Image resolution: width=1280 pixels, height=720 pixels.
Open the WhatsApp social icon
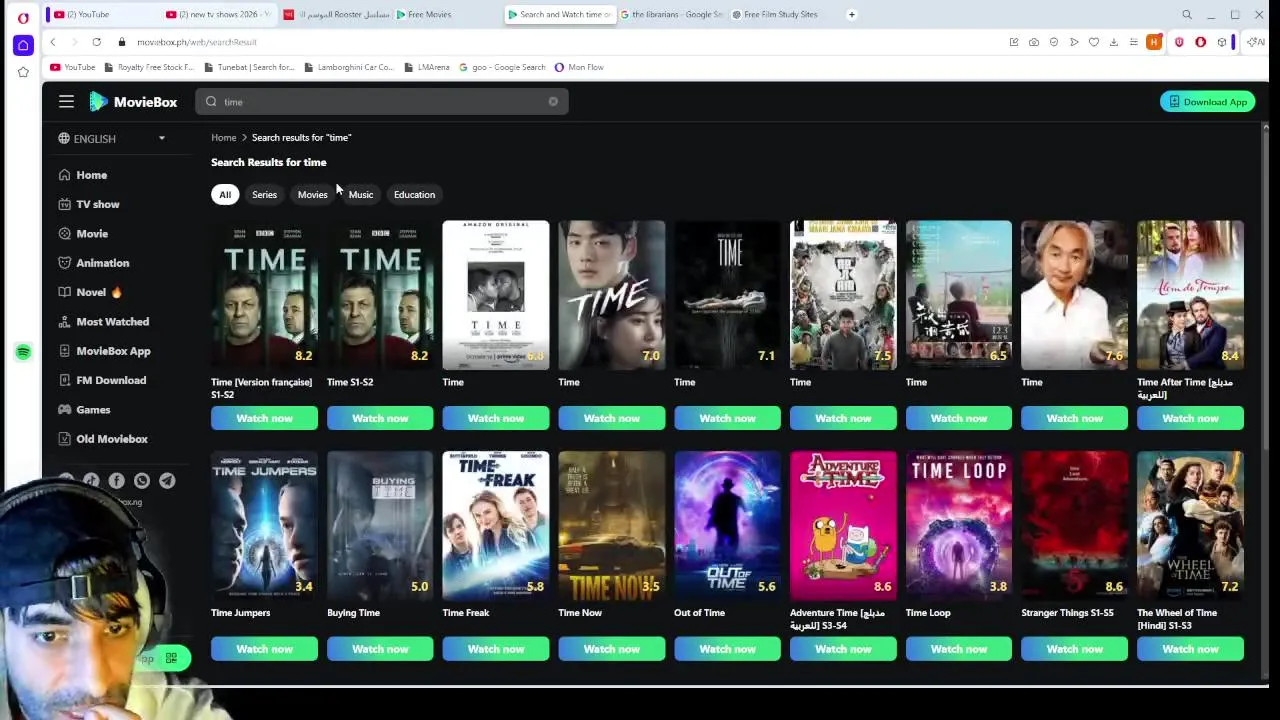[142, 481]
